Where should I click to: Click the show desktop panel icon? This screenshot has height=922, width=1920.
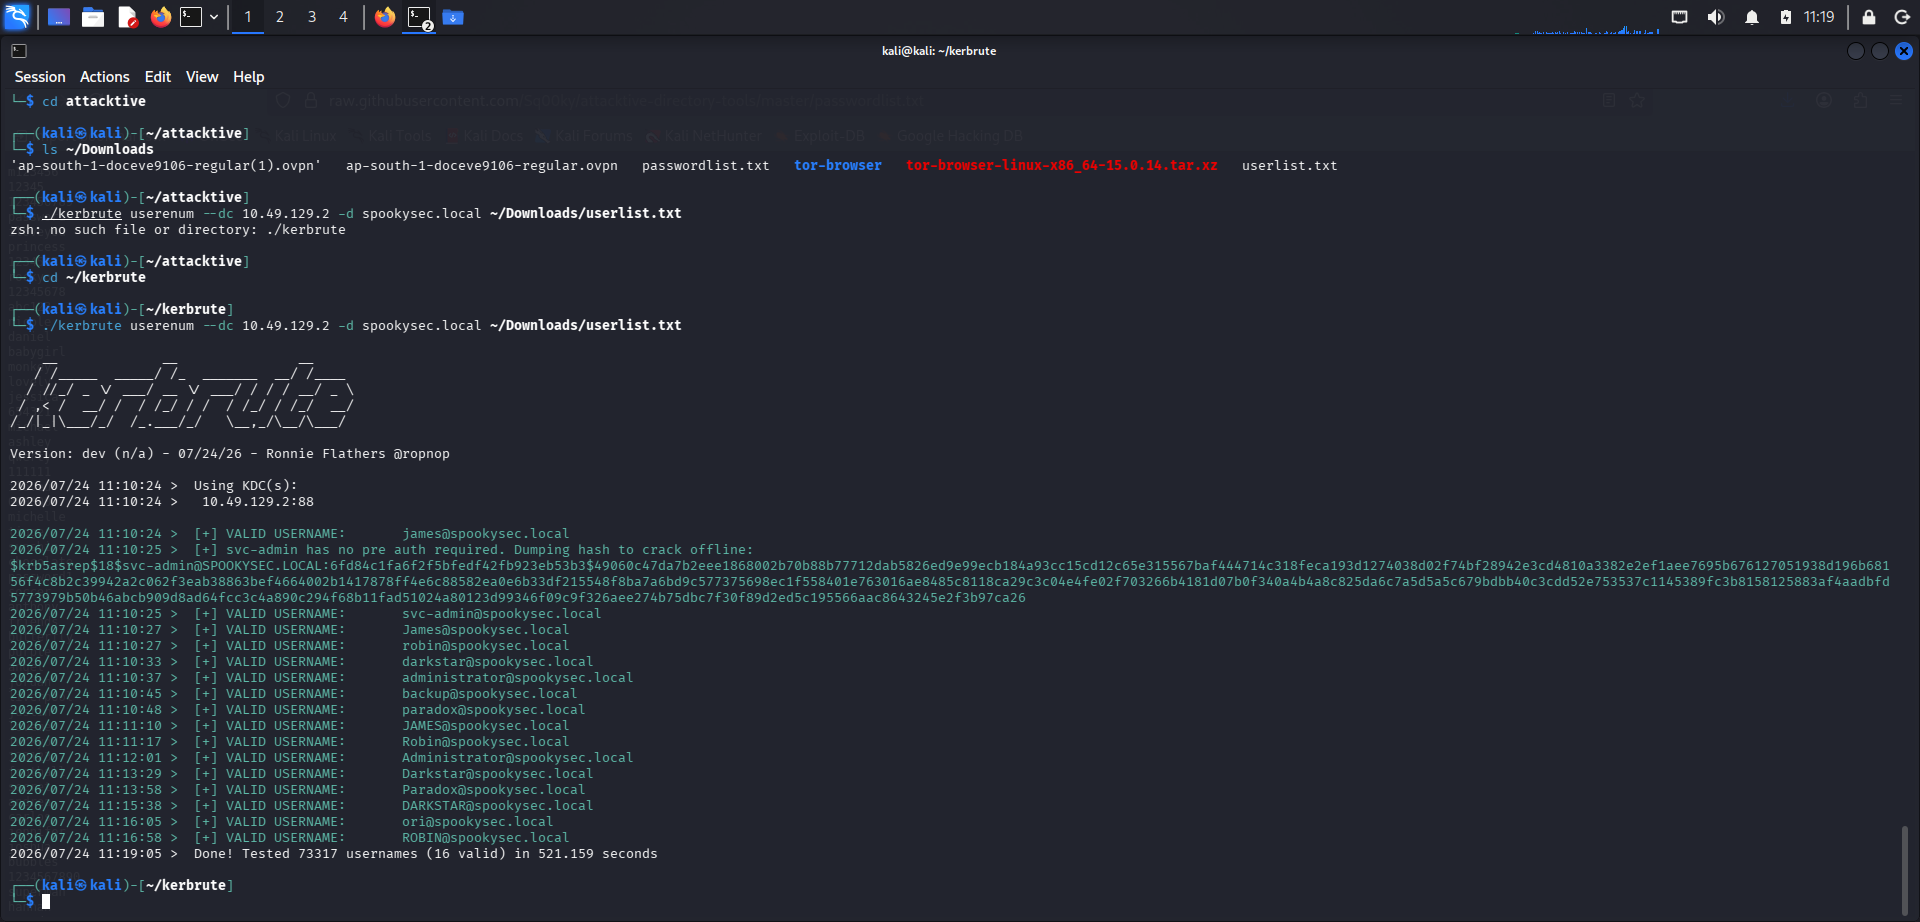pyautogui.click(x=59, y=17)
